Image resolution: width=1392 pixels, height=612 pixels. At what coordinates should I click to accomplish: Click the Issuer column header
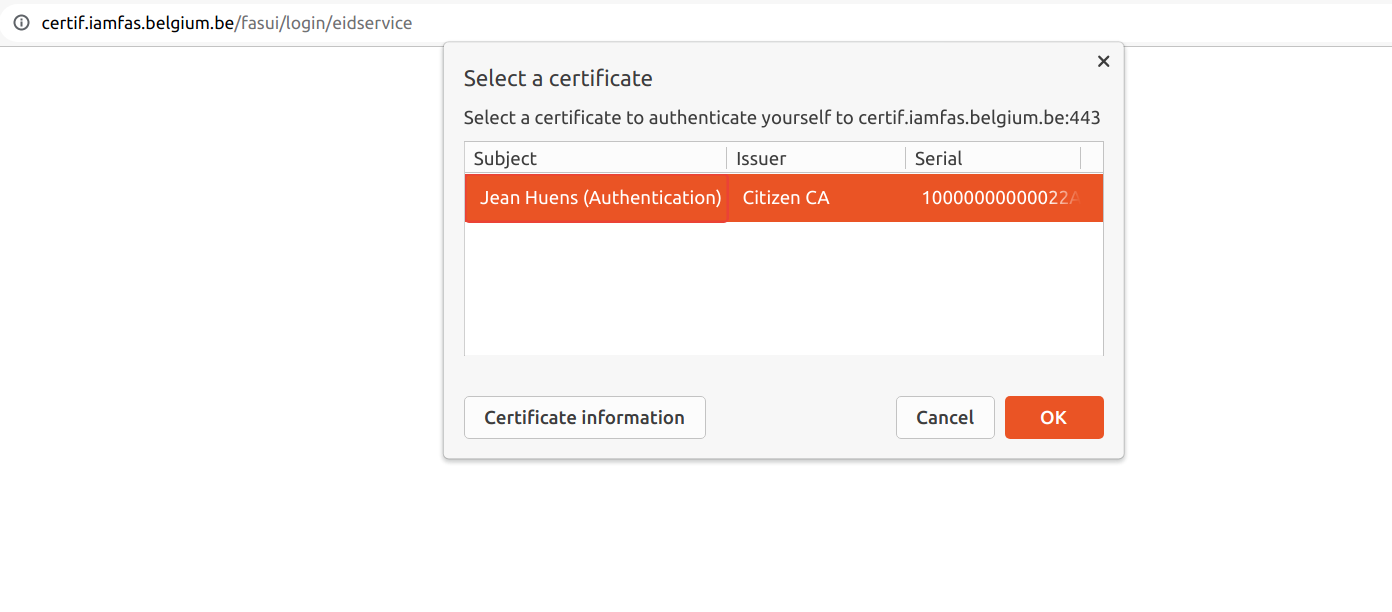coord(816,158)
